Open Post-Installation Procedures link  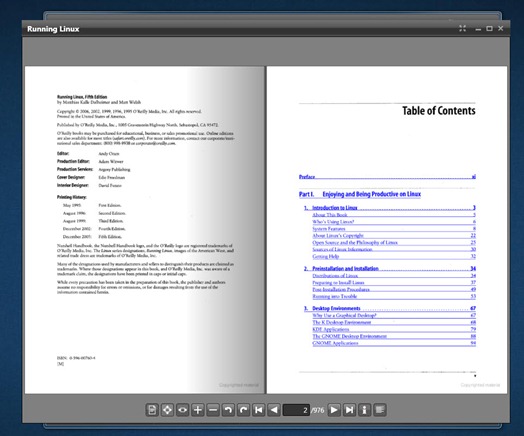pos(394,289)
